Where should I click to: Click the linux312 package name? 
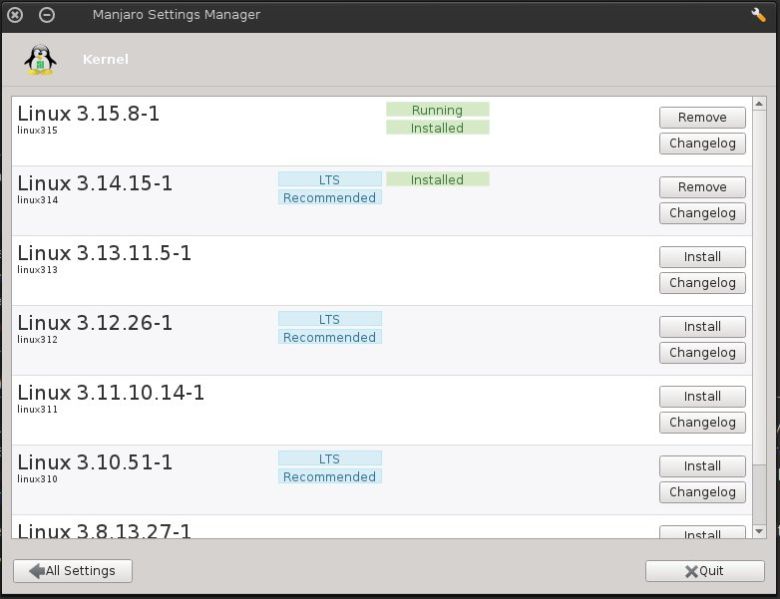[x=38, y=340]
